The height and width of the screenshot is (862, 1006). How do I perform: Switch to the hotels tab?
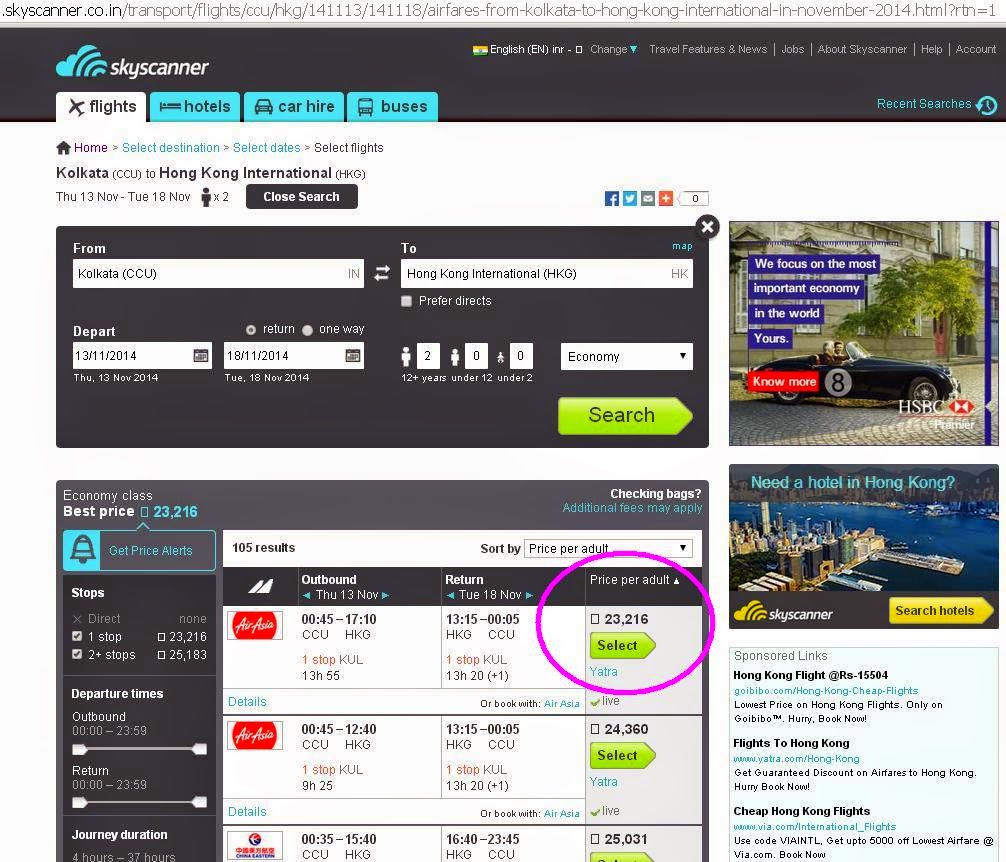point(195,107)
